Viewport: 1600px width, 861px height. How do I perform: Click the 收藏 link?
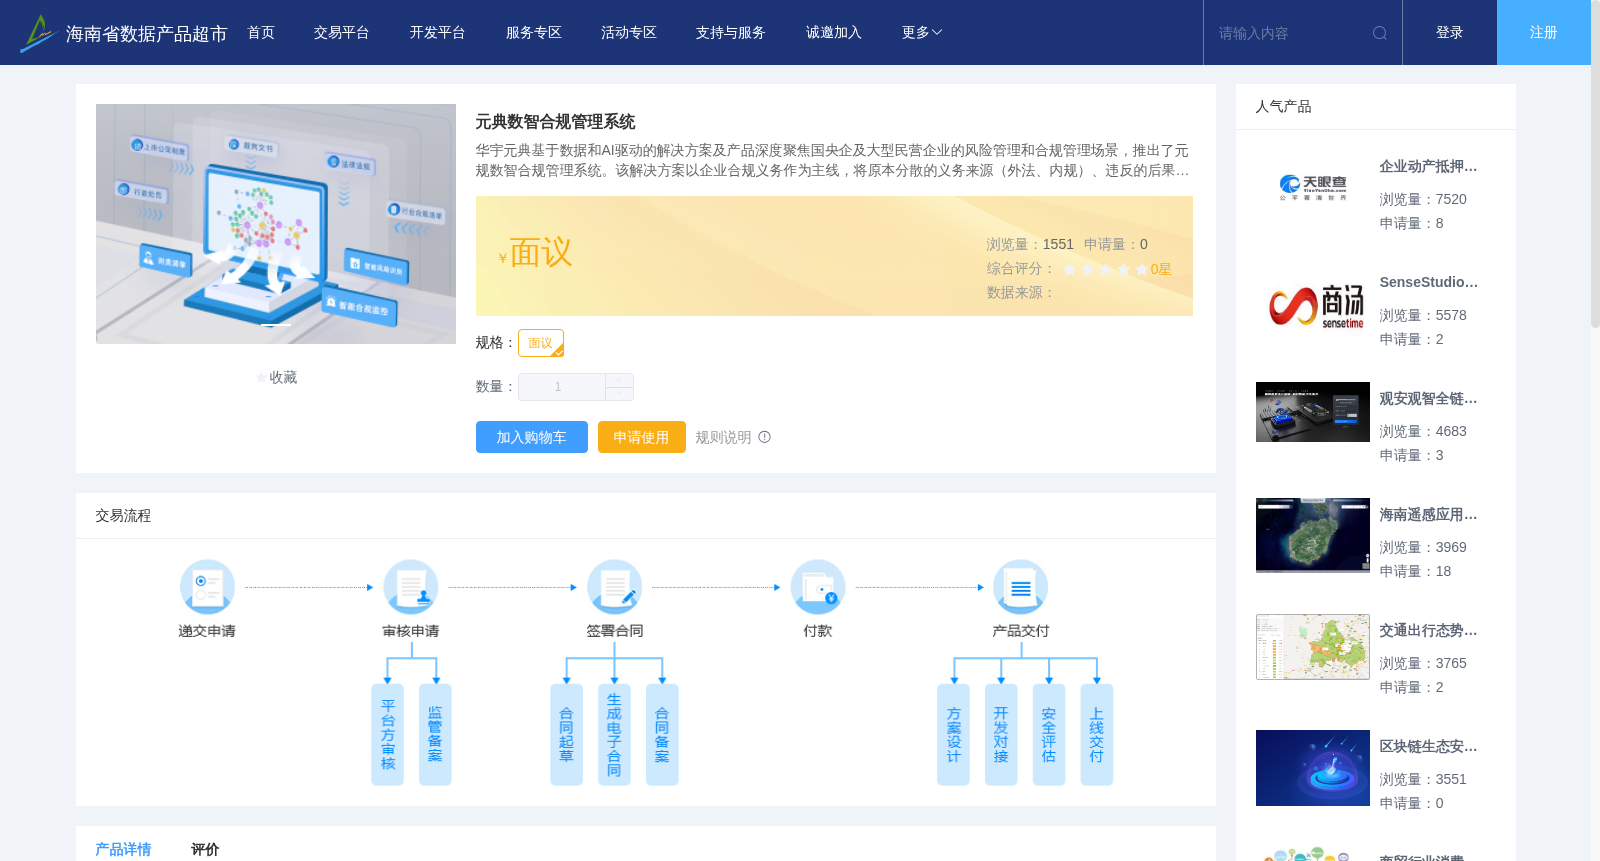point(283,377)
